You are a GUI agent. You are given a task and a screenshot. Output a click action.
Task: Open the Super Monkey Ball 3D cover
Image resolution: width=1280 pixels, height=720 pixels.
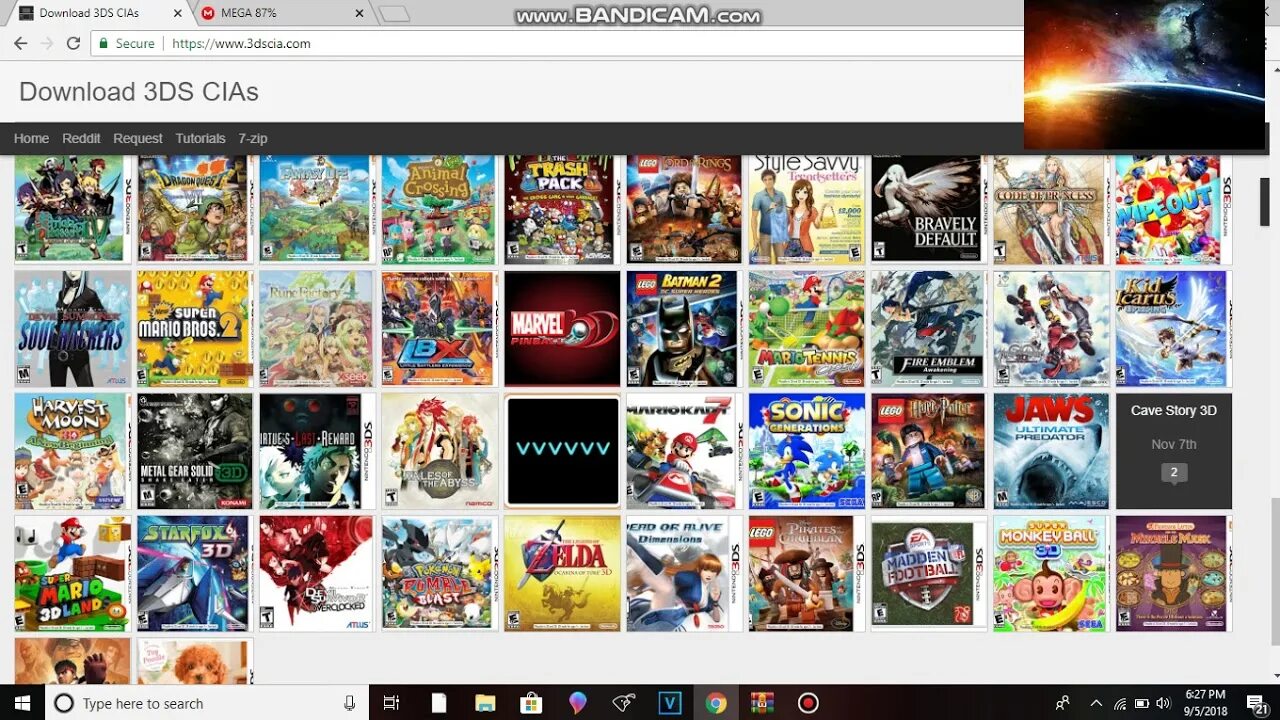coord(1051,574)
